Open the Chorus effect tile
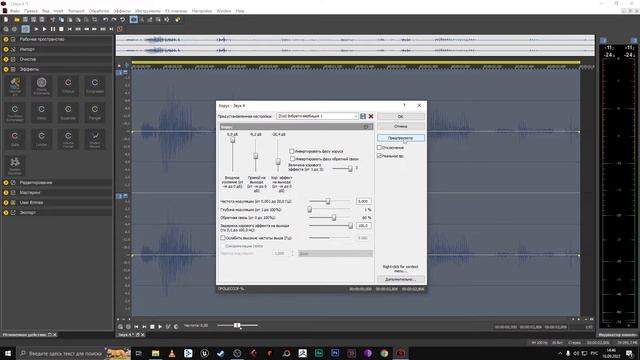 coord(68,86)
